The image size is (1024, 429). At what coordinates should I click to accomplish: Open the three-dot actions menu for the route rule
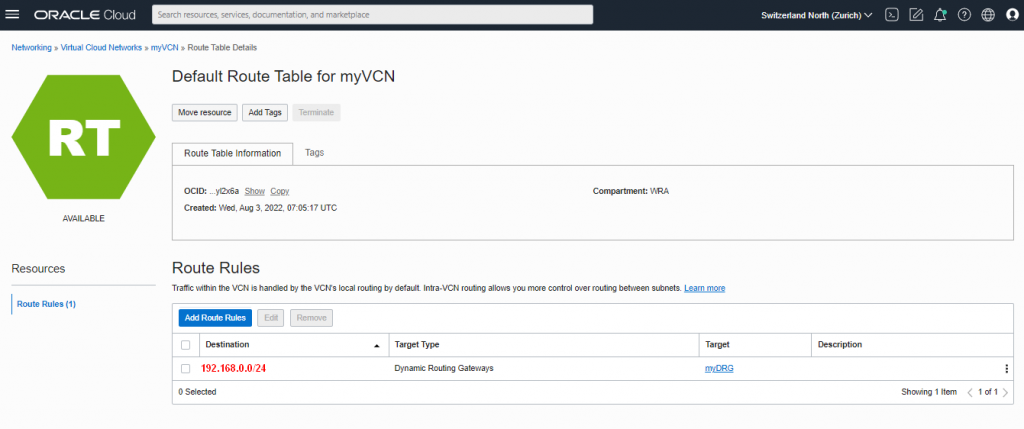point(1006,368)
